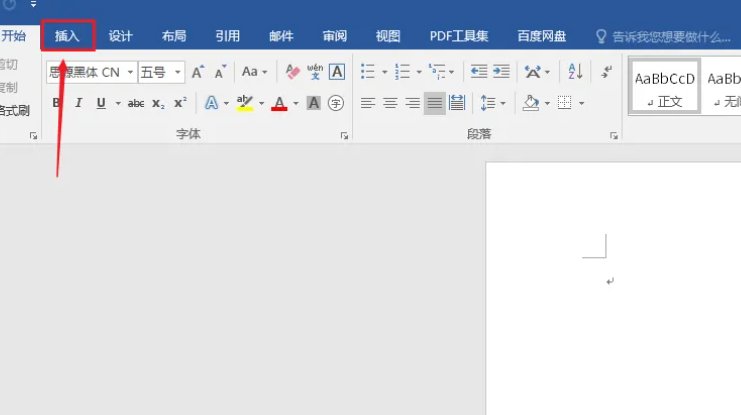Switch to the 设计 tab
Viewport: 741px width, 415px height.
click(121, 36)
